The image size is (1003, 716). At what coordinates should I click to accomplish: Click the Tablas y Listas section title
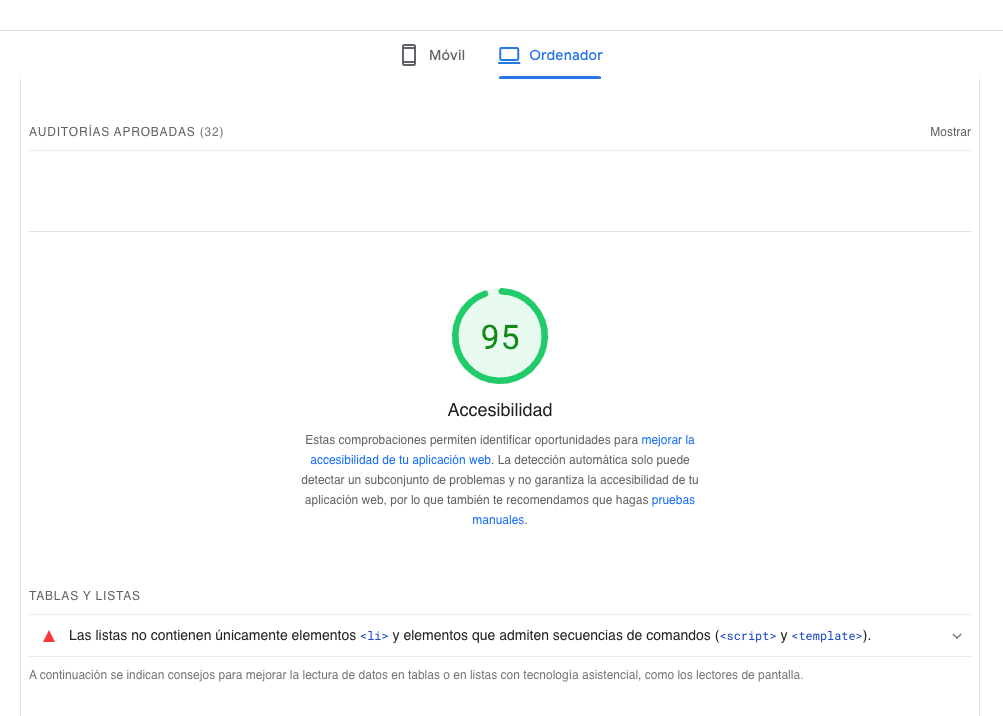pos(85,596)
